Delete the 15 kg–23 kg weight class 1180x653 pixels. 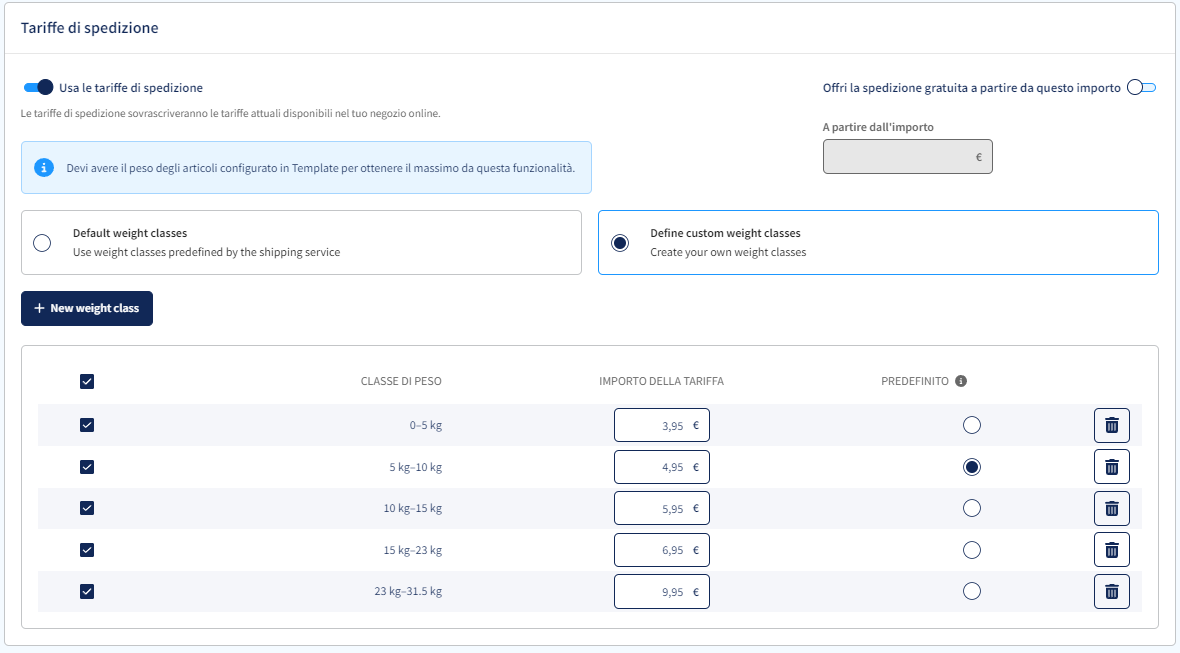click(x=1112, y=550)
